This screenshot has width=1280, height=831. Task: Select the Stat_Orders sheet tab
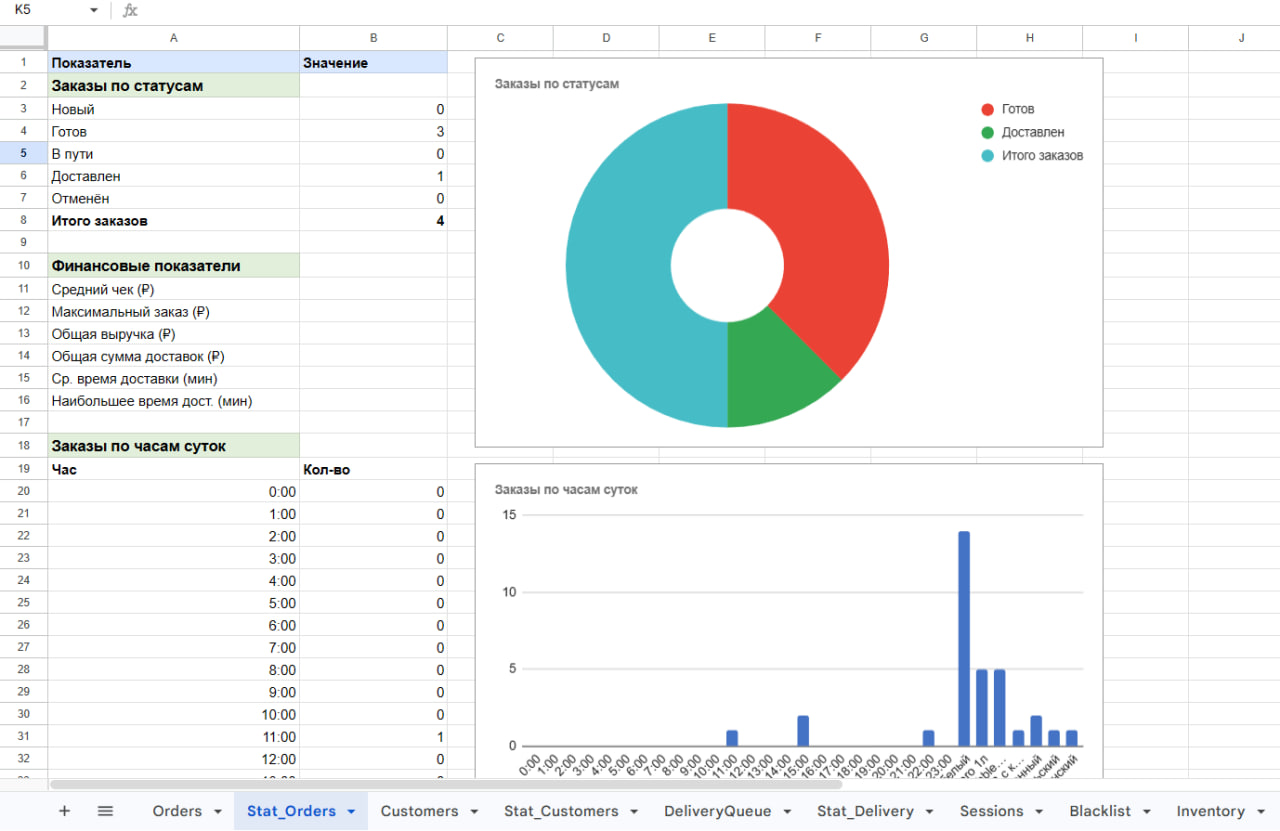pos(291,811)
